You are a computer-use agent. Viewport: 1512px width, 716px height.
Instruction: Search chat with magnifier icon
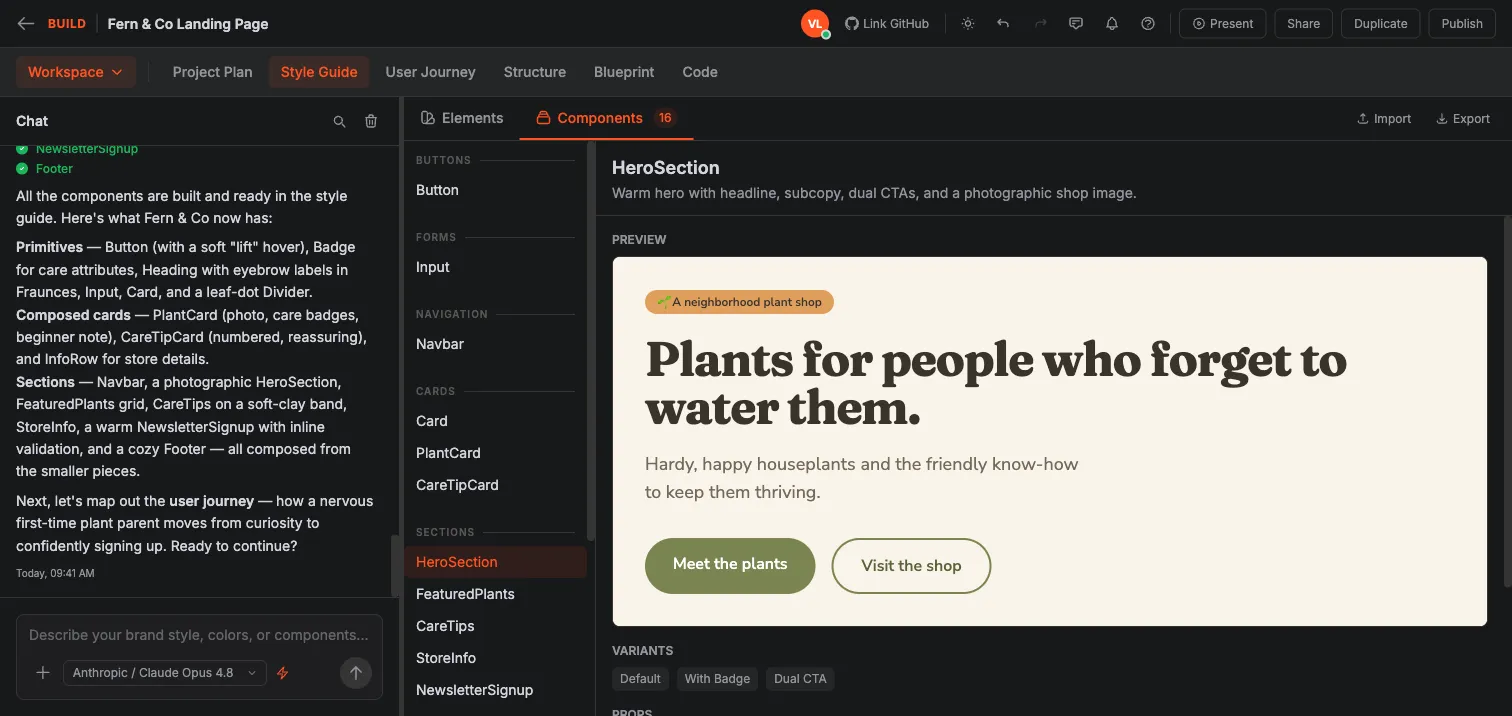point(339,121)
